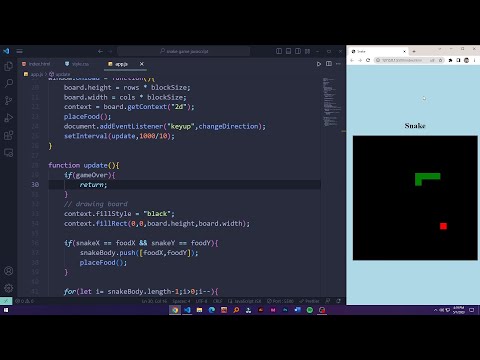
Task: Click 'context.fillStyle = "black";' line
Action: (119, 214)
